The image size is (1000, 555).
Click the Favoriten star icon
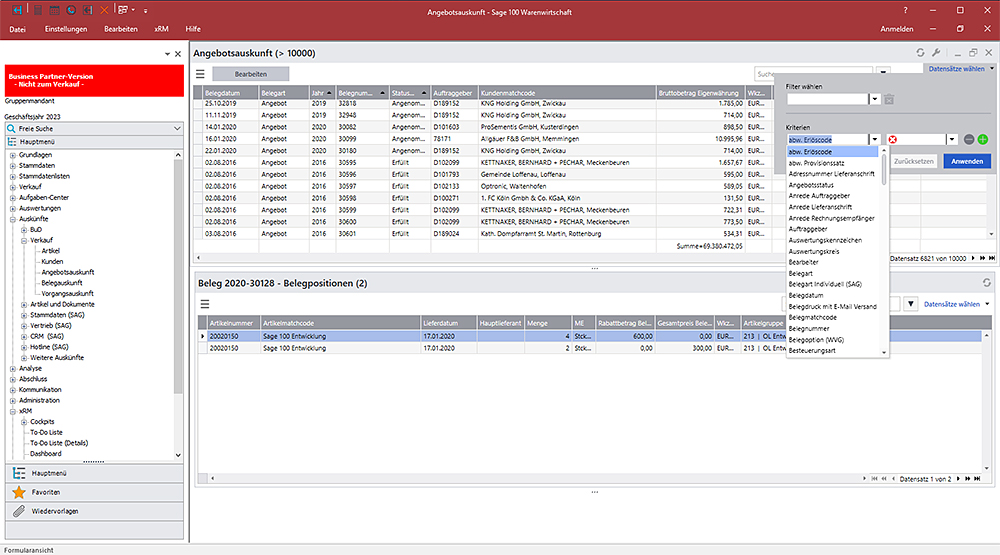click(x=19, y=492)
